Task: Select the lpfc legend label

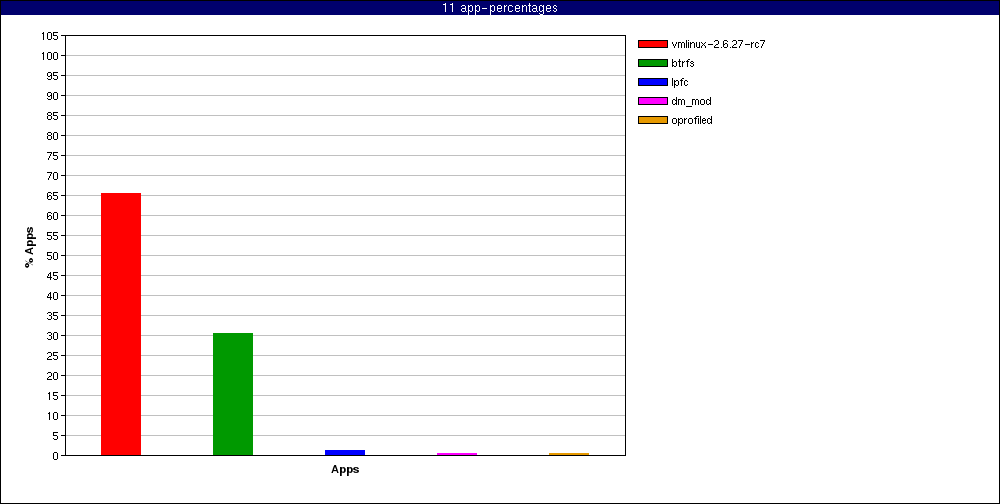Action: [x=680, y=82]
